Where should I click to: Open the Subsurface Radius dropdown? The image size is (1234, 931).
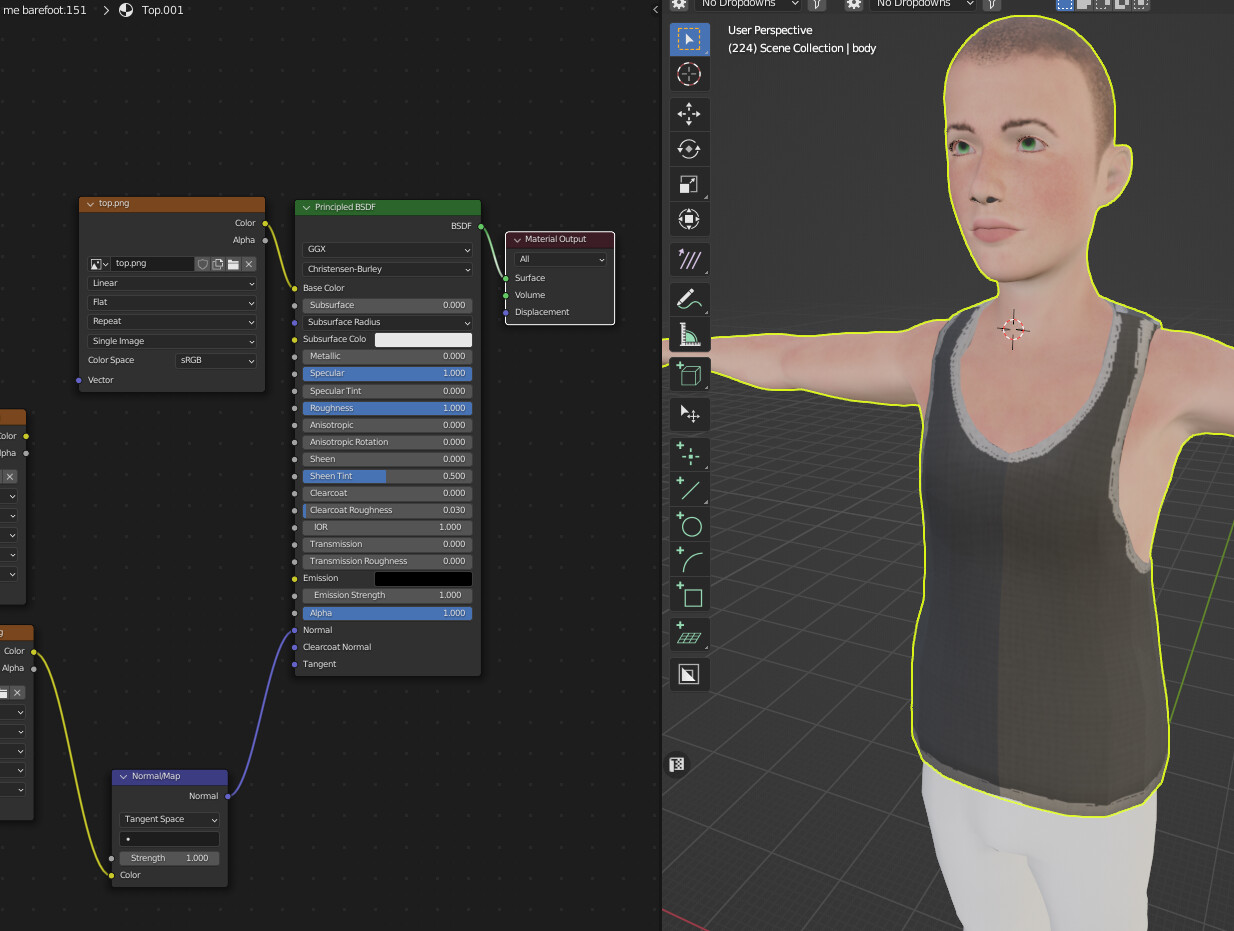[388, 322]
